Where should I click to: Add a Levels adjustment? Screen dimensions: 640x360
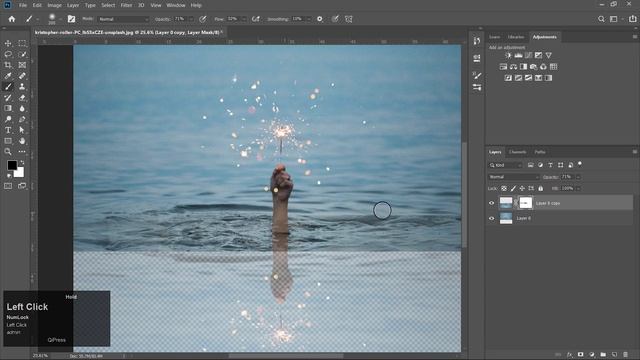[x=518, y=55]
